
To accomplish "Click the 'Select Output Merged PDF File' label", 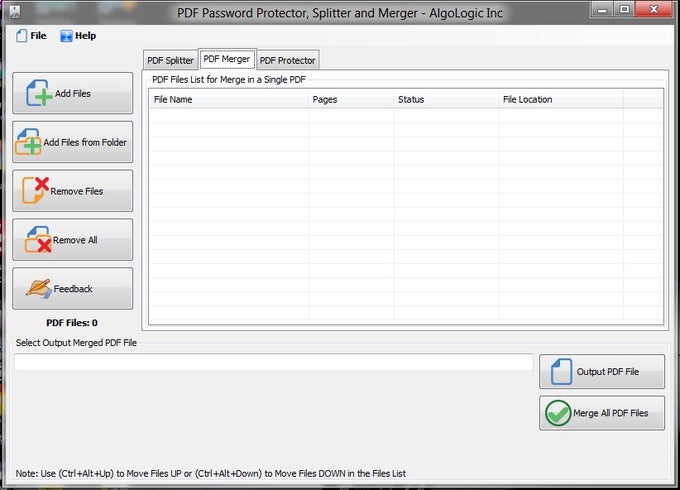I will pos(76,343).
